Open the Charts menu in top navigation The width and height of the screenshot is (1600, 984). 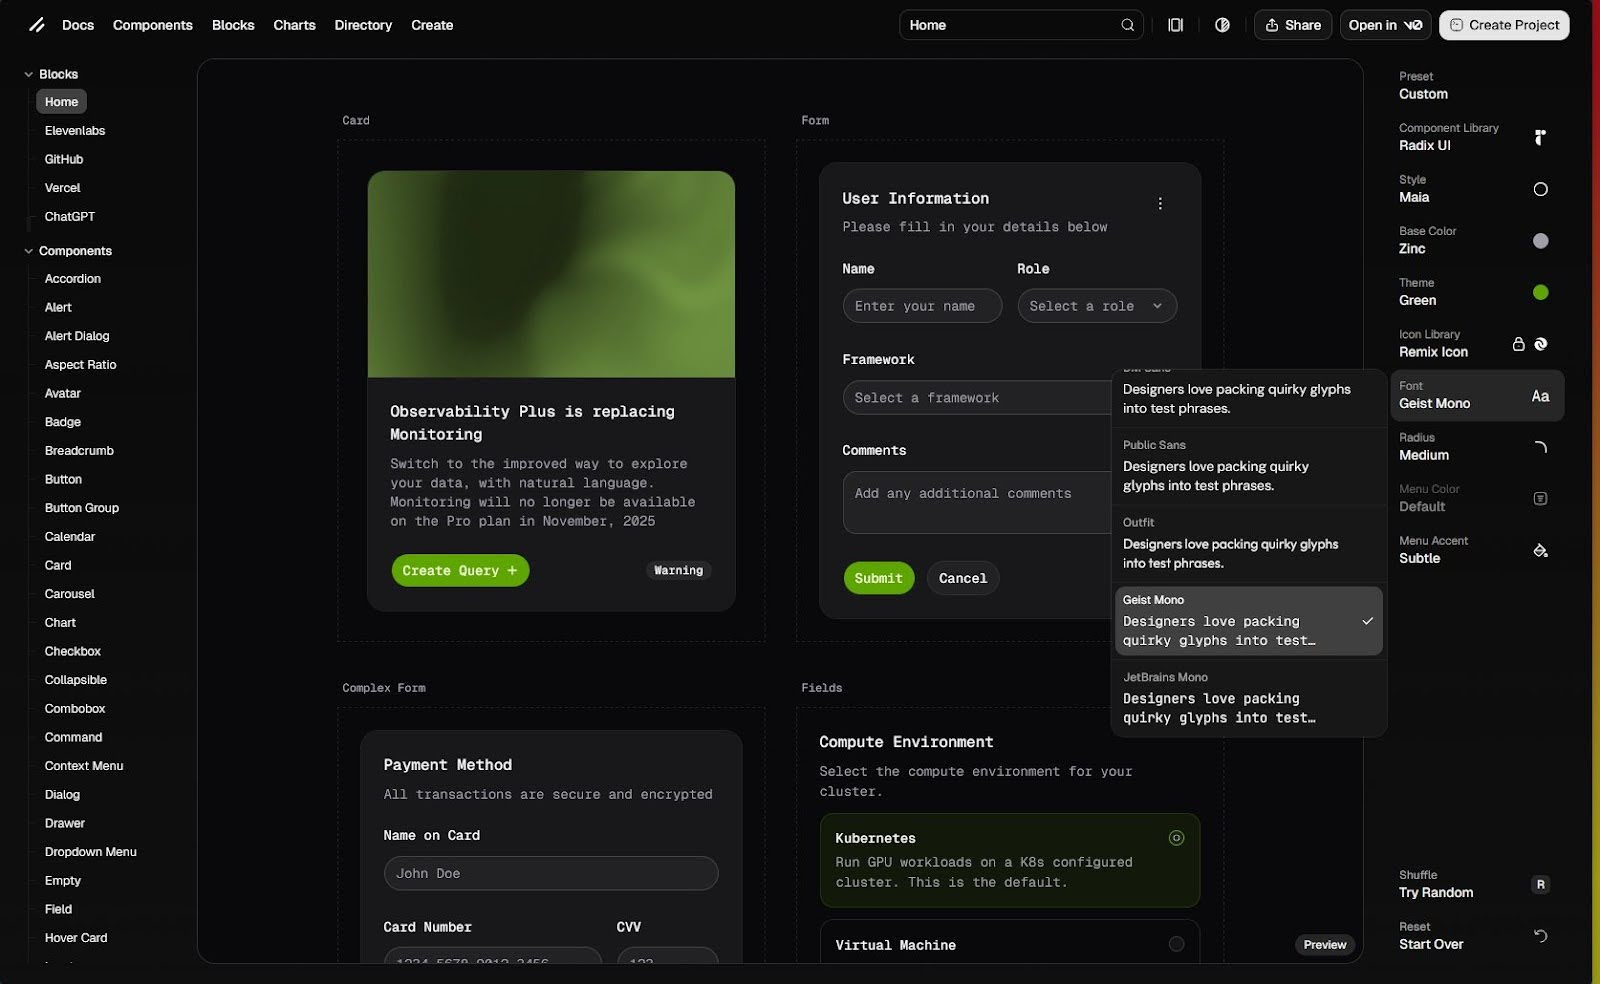click(x=294, y=25)
